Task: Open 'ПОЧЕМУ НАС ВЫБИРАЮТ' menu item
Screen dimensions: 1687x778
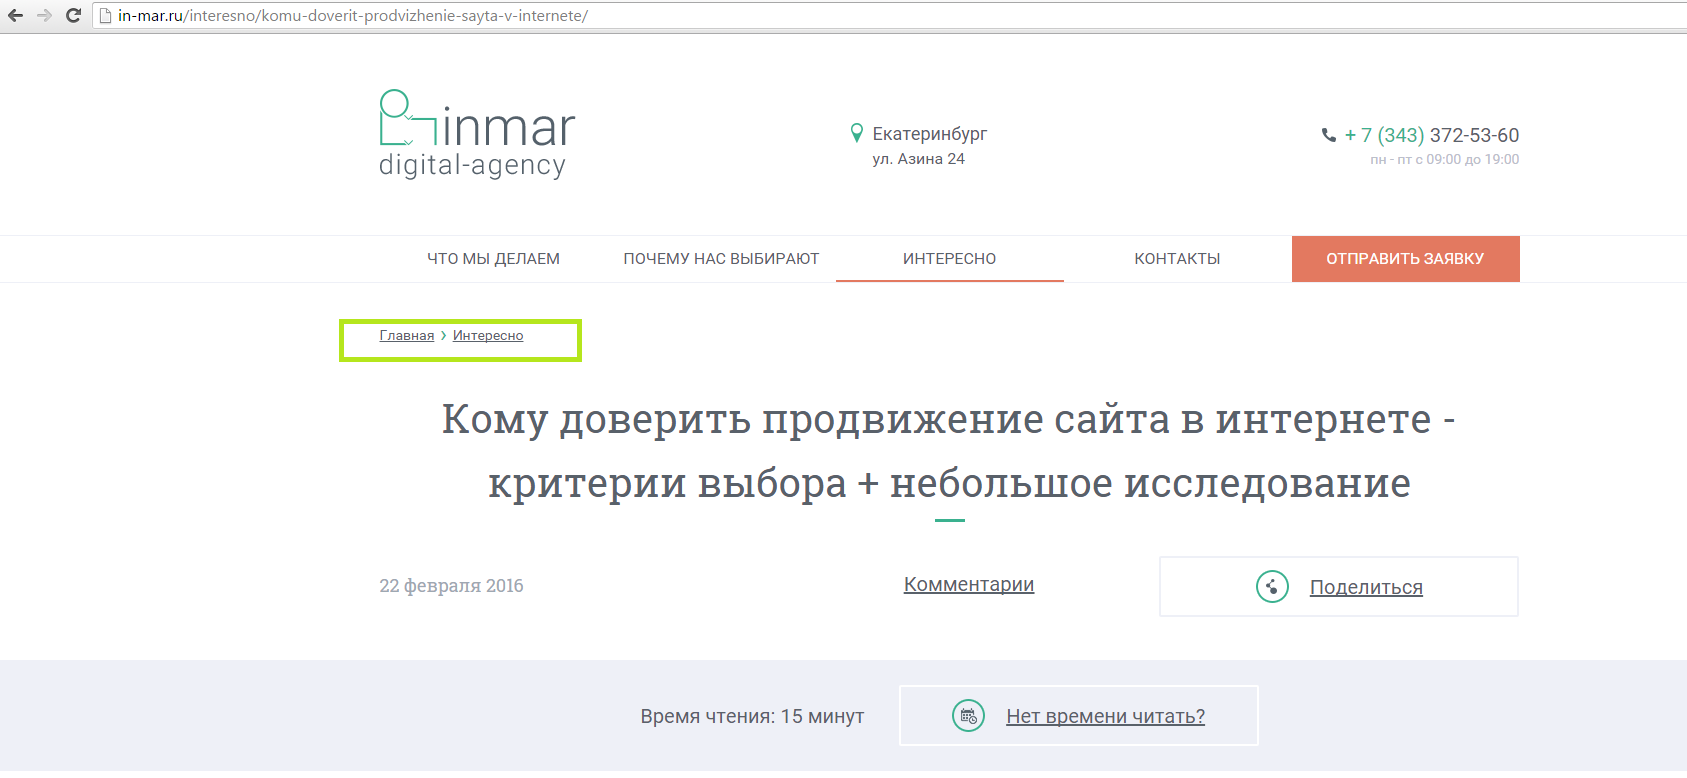Action: pyautogui.click(x=721, y=259)
